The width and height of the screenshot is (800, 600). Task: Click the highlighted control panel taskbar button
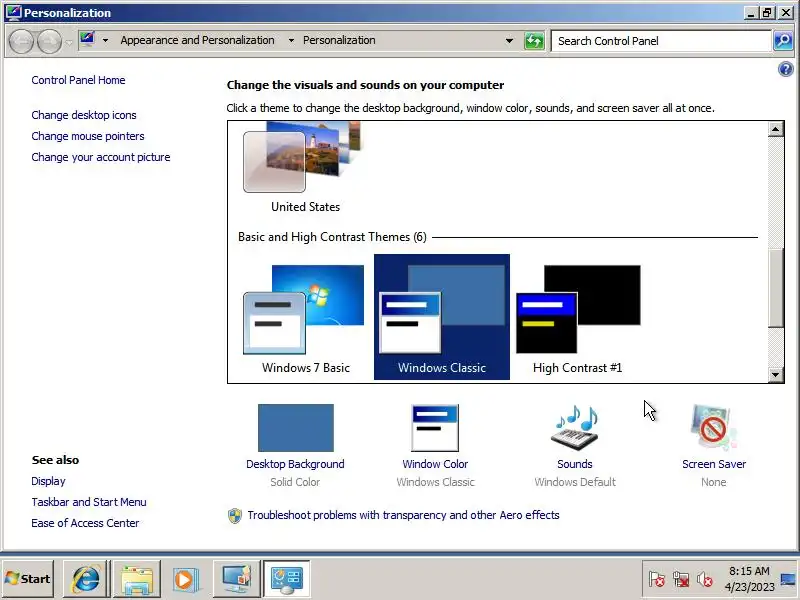286,579
